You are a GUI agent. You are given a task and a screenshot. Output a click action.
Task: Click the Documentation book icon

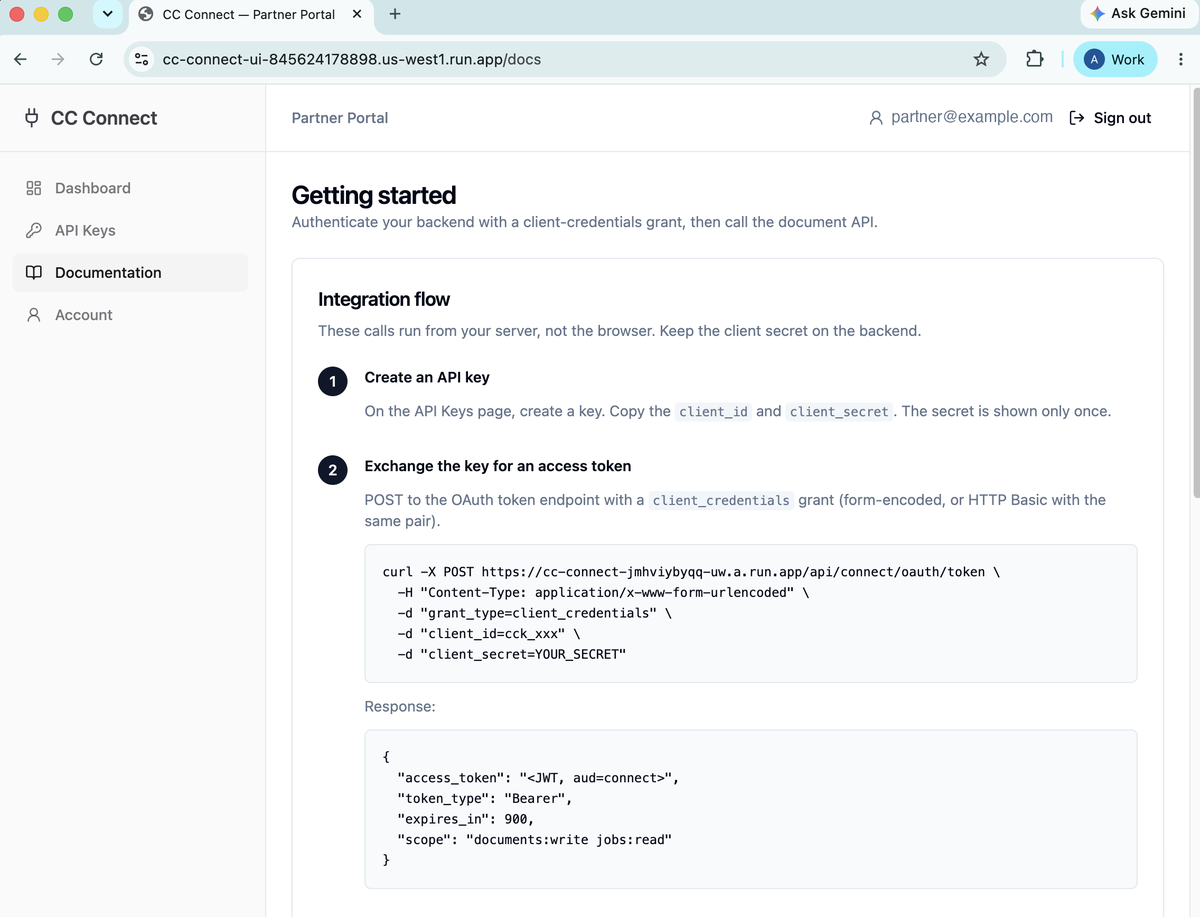34,272
